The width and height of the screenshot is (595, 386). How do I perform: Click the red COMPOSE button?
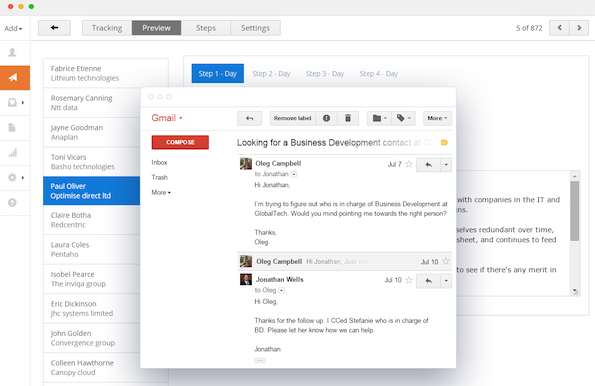180,142
